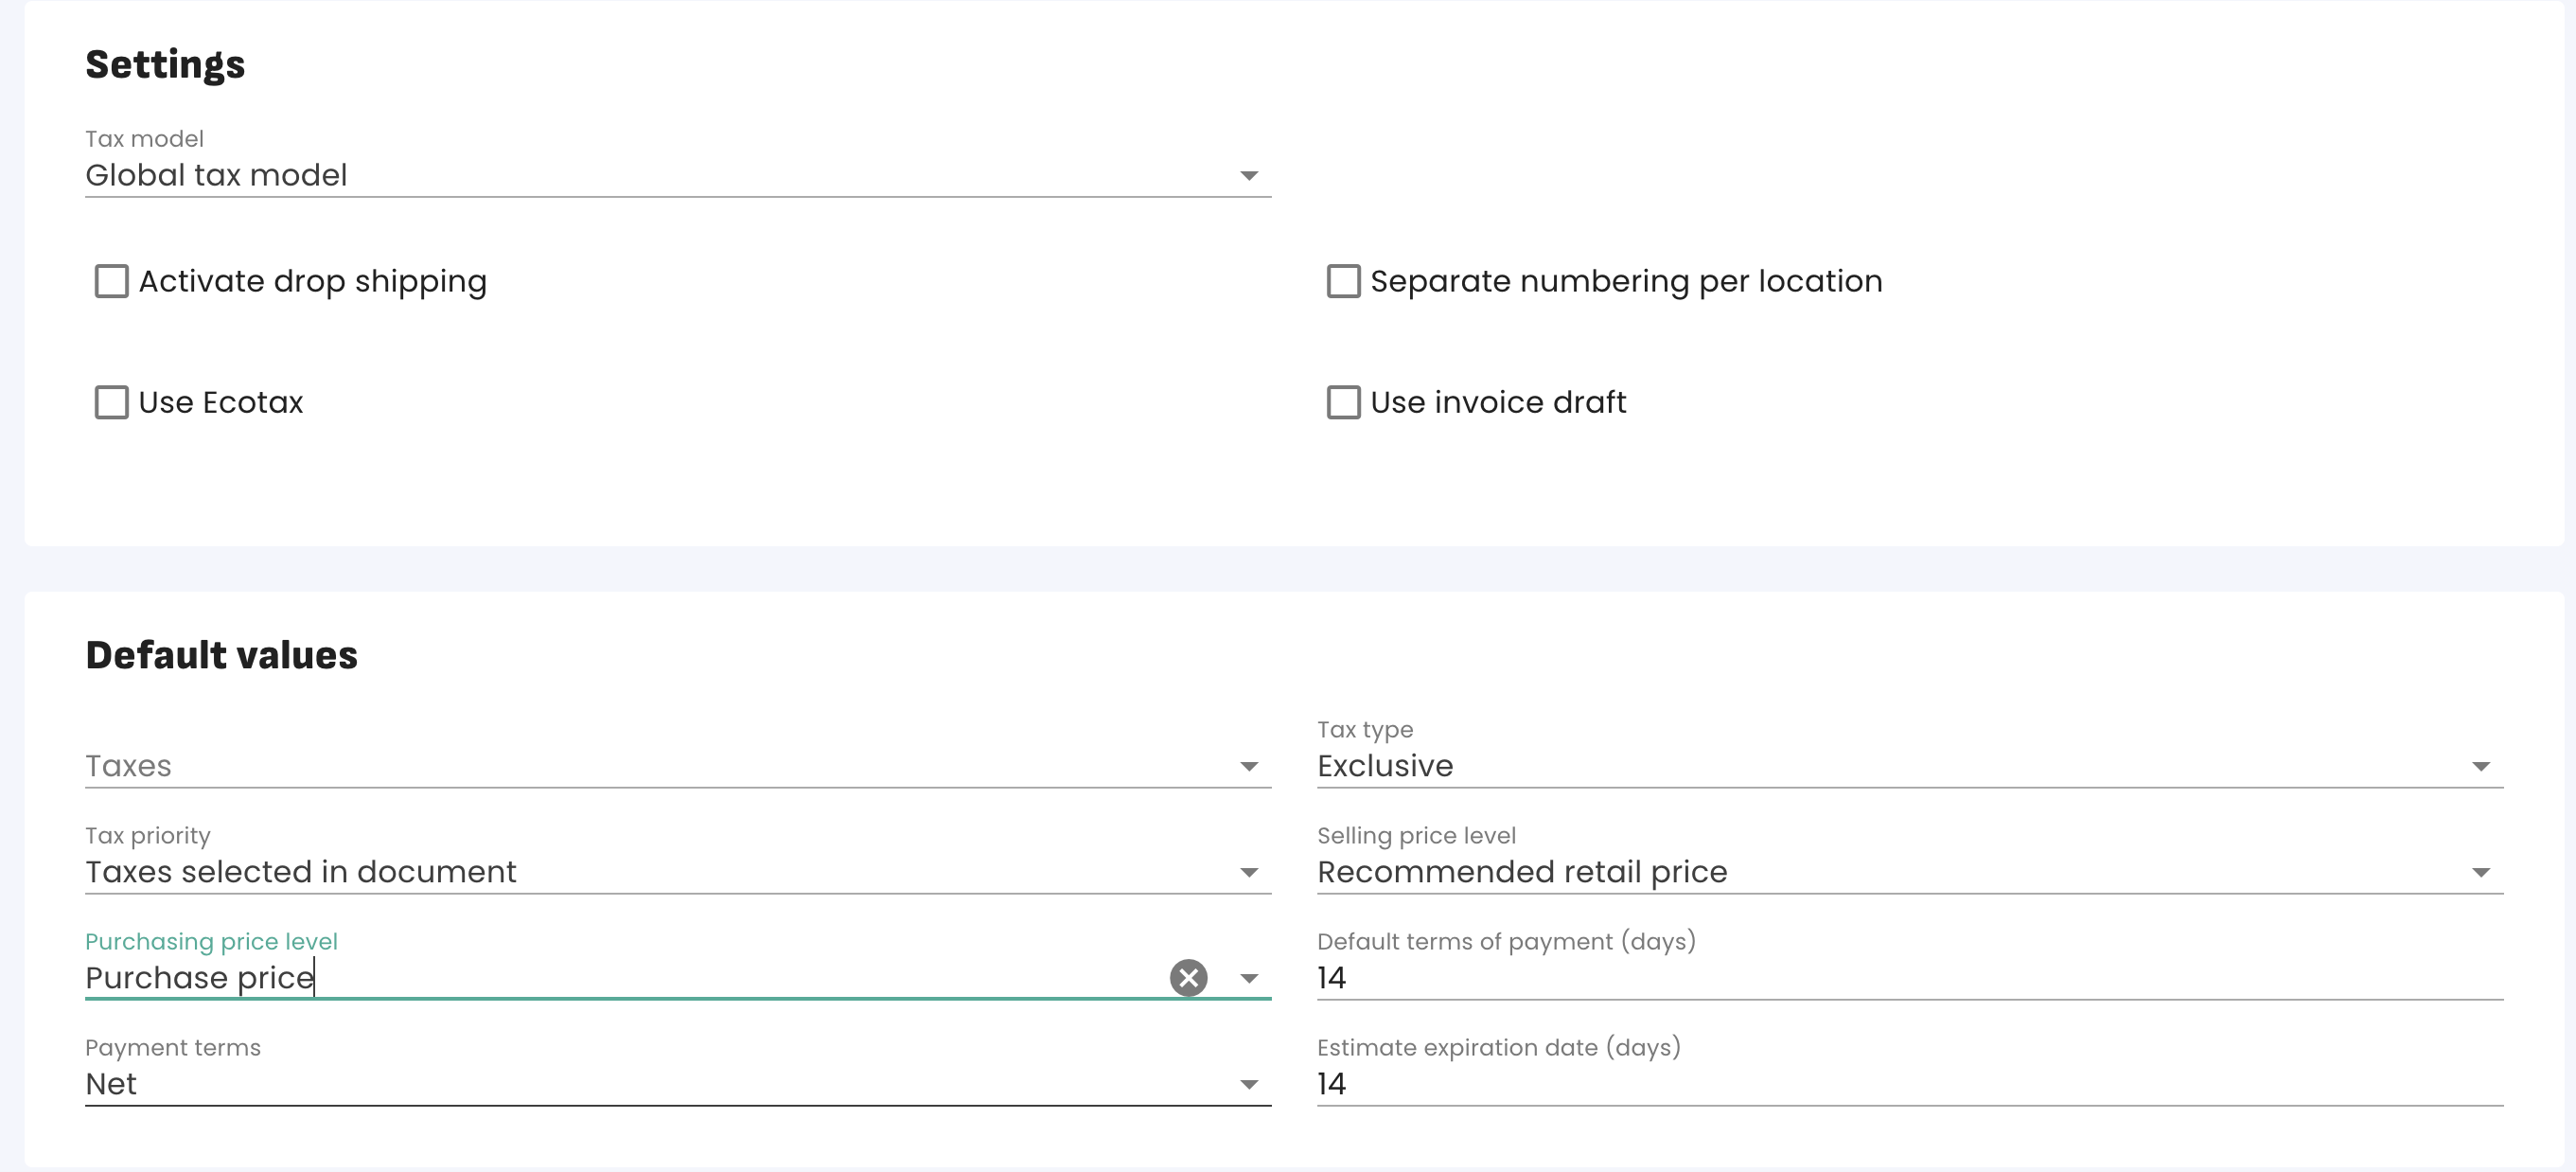Click Taxes selected in document value
This screenshot has height=1172, width=2576.
pos(300,872)
